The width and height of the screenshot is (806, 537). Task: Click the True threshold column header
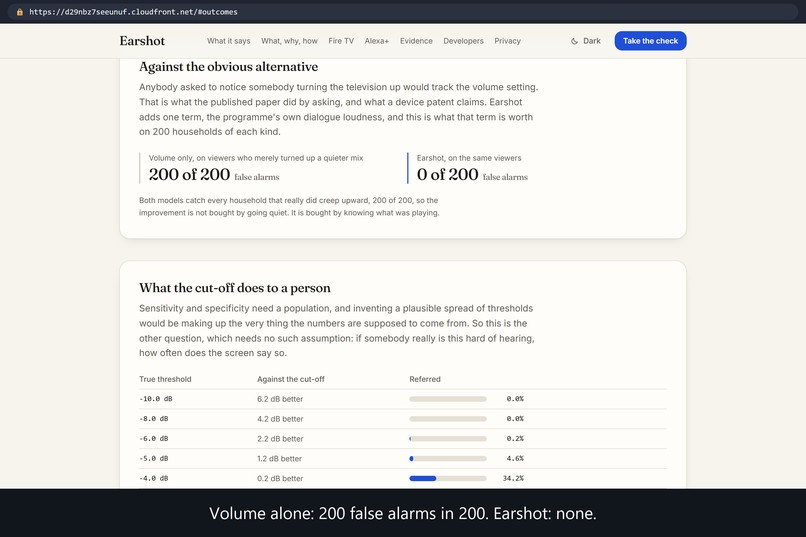(165, 379)
